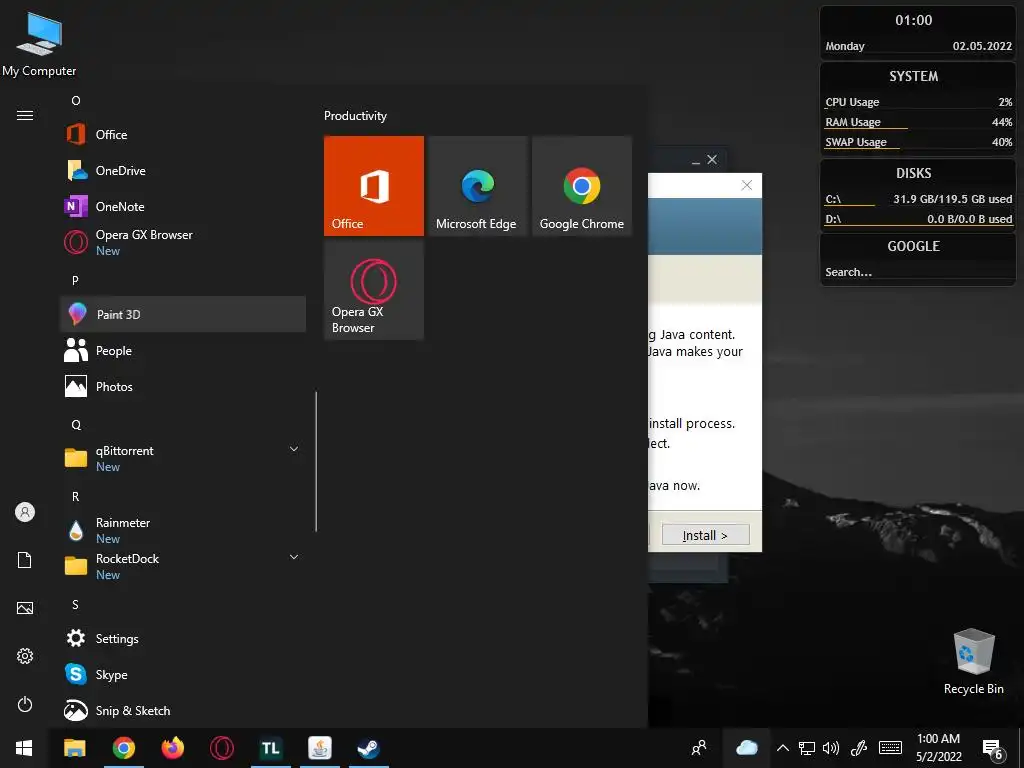Viewport: 1024px width, 768px height.
Task: Click the taskbar clock showing 1:00 AM
Action: tap(938, 748)
